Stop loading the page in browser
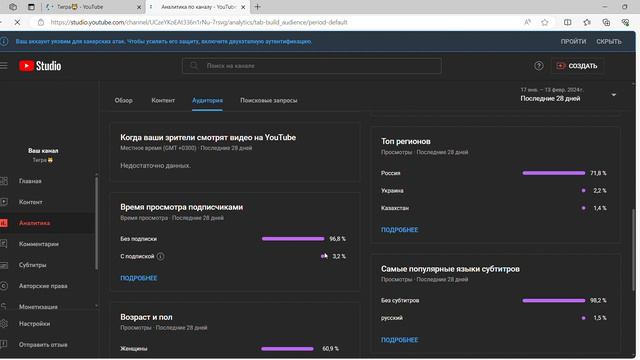Viewport: 640px width, 360px height. tap(17, 22)
